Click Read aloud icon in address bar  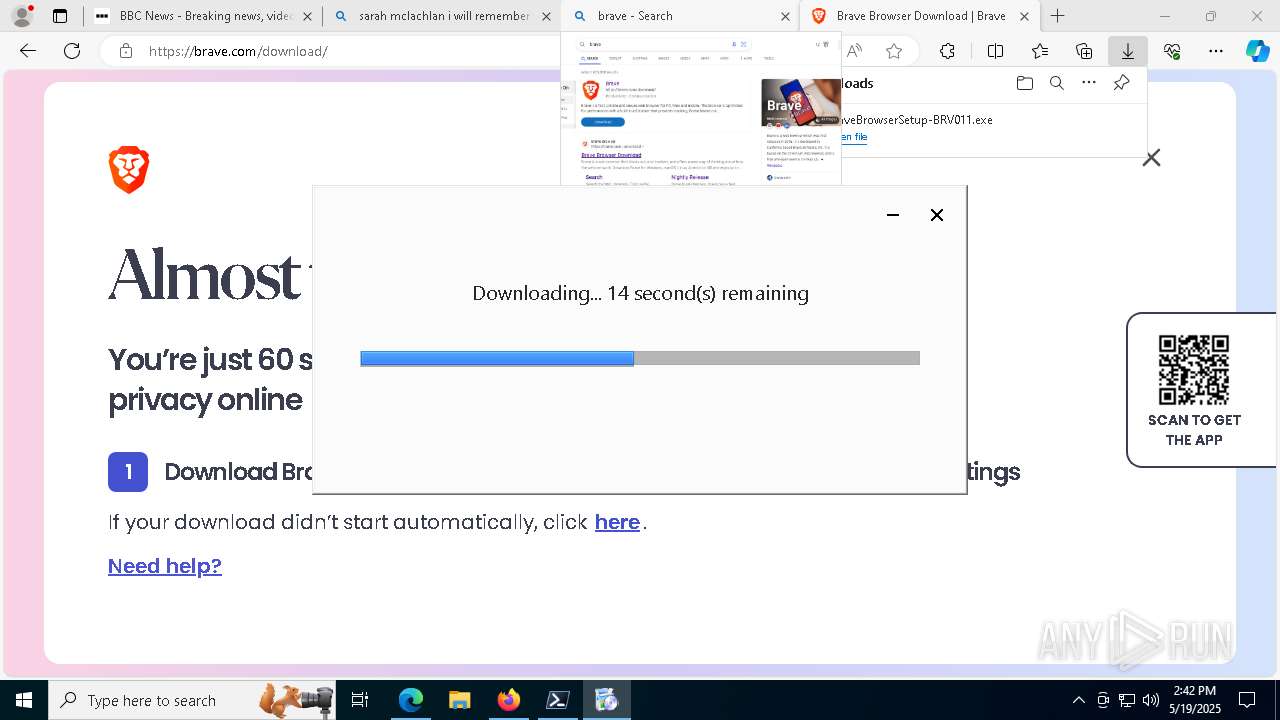854,51
